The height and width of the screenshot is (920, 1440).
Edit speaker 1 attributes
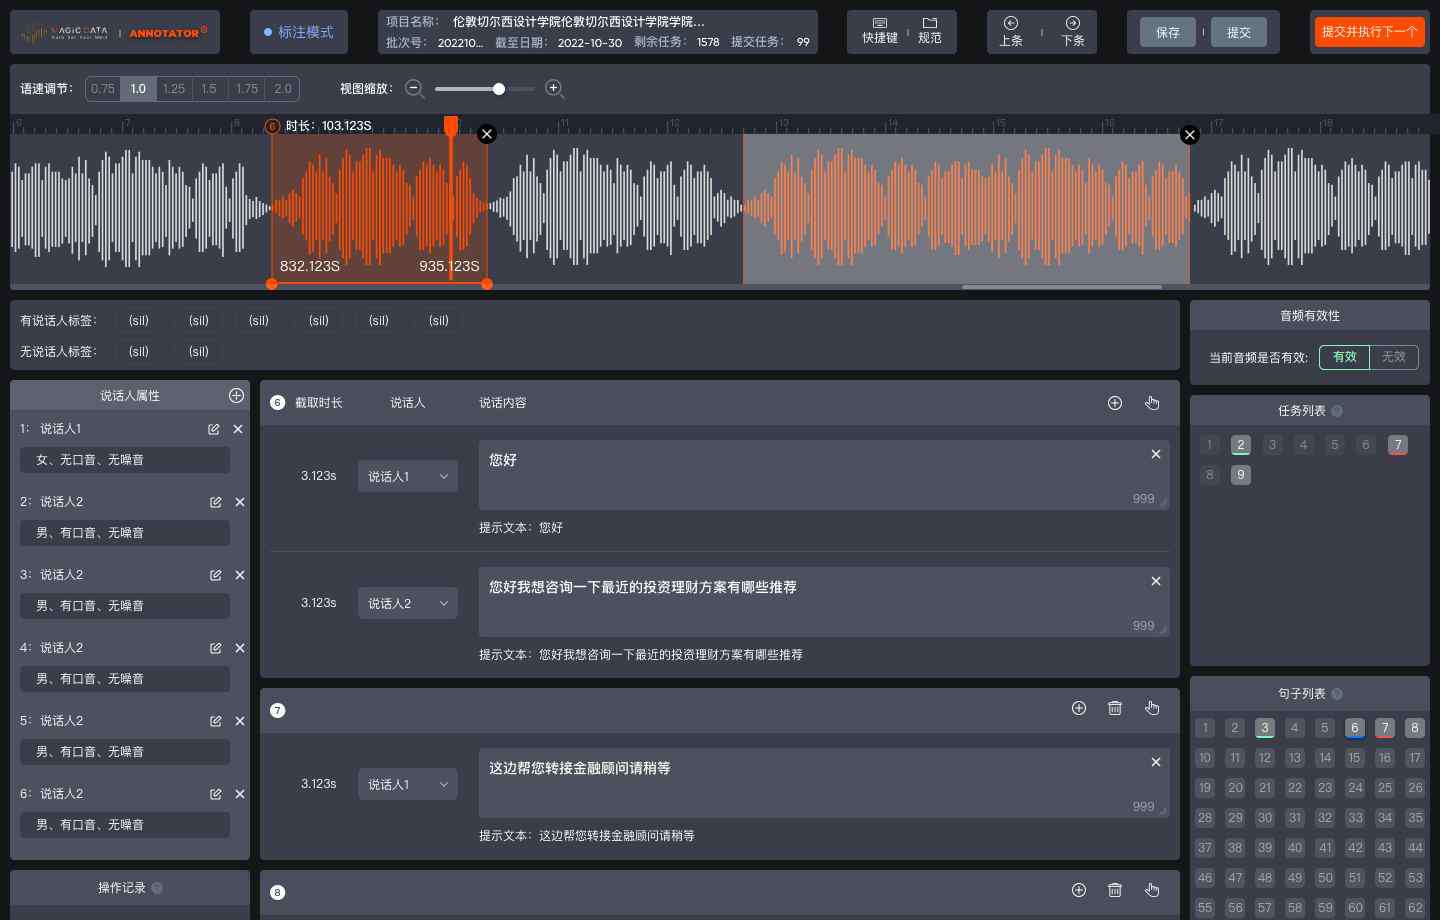[213, 429]
